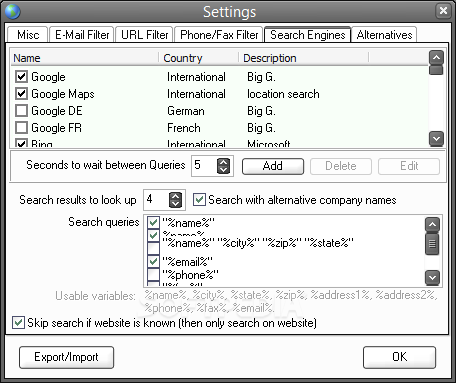Close the Settings dialog

click(x=443, y=11)
